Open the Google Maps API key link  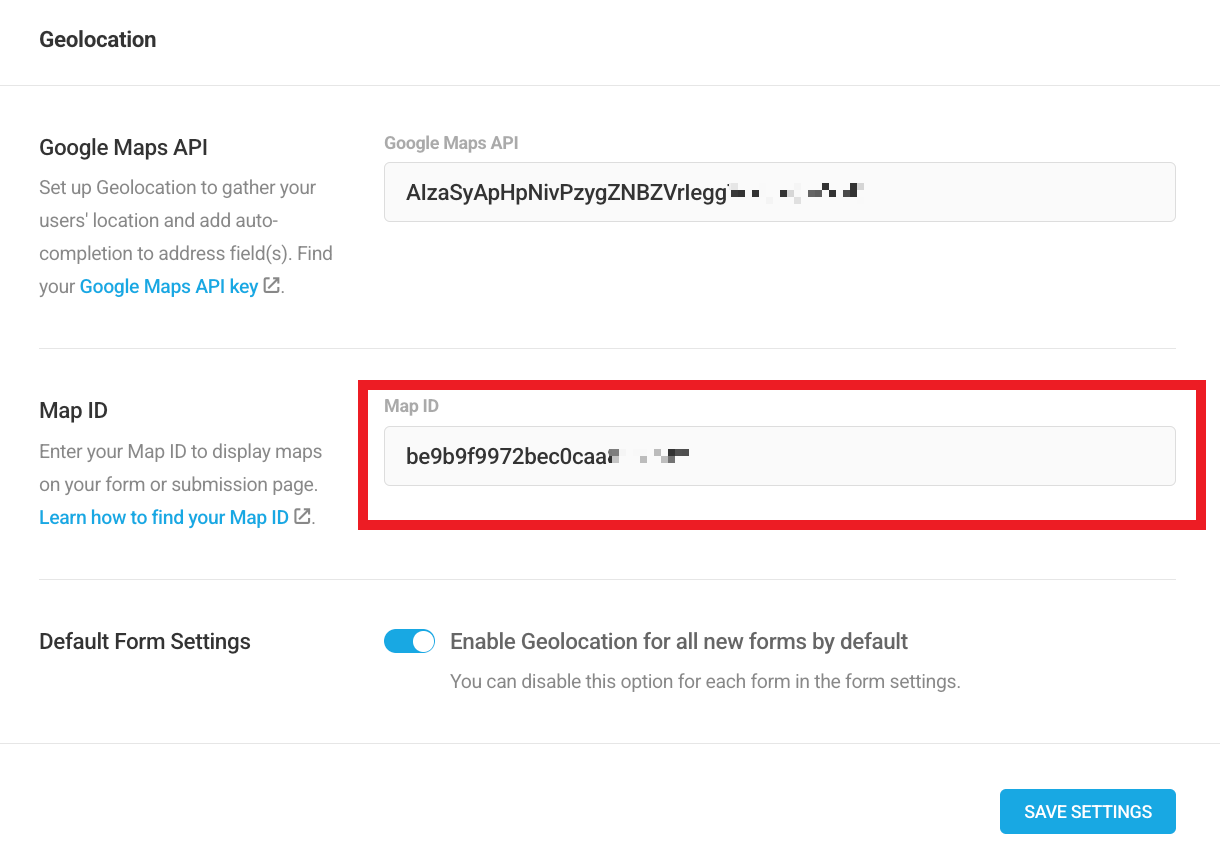click(x=168, y=286)
